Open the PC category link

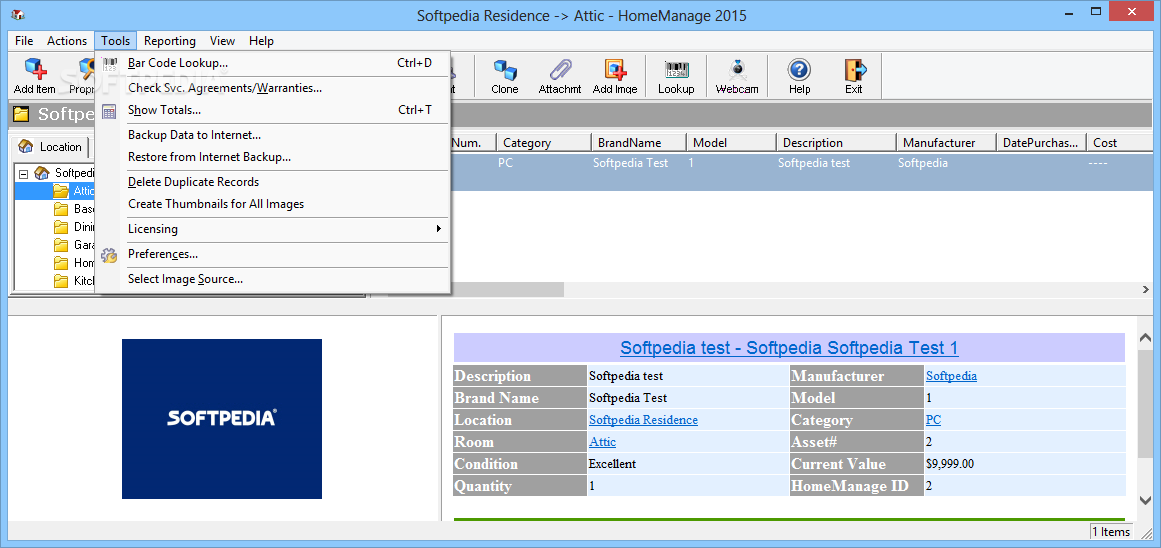click(x=933, y=420)
